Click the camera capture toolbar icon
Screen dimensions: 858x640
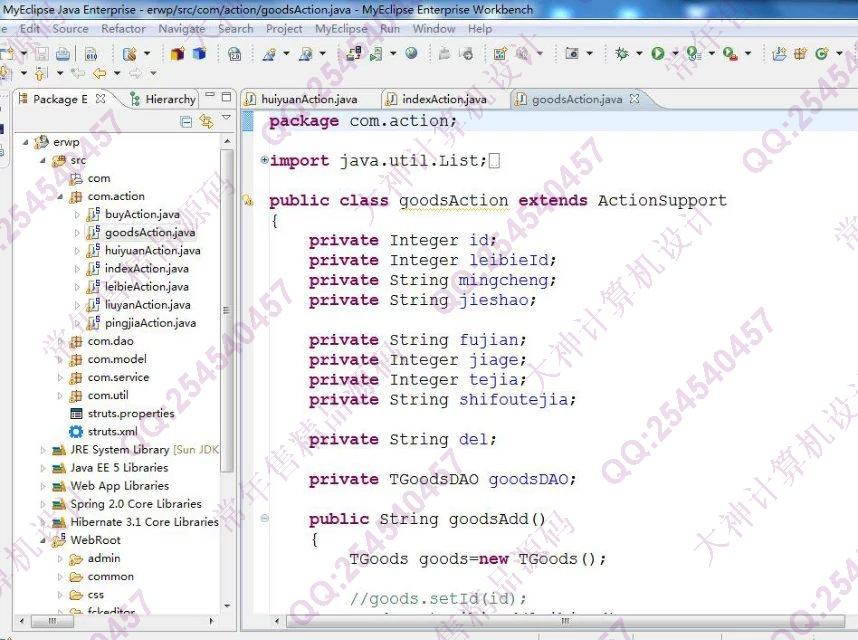[572, 53]
